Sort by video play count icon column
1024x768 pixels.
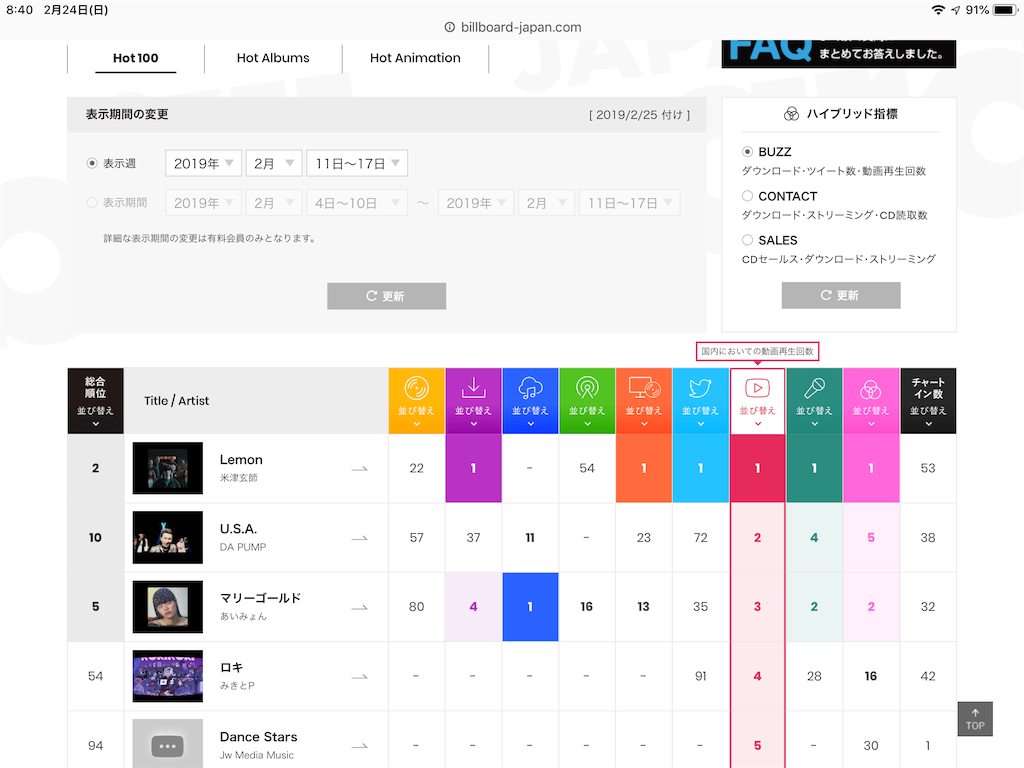tap(758, 401)
